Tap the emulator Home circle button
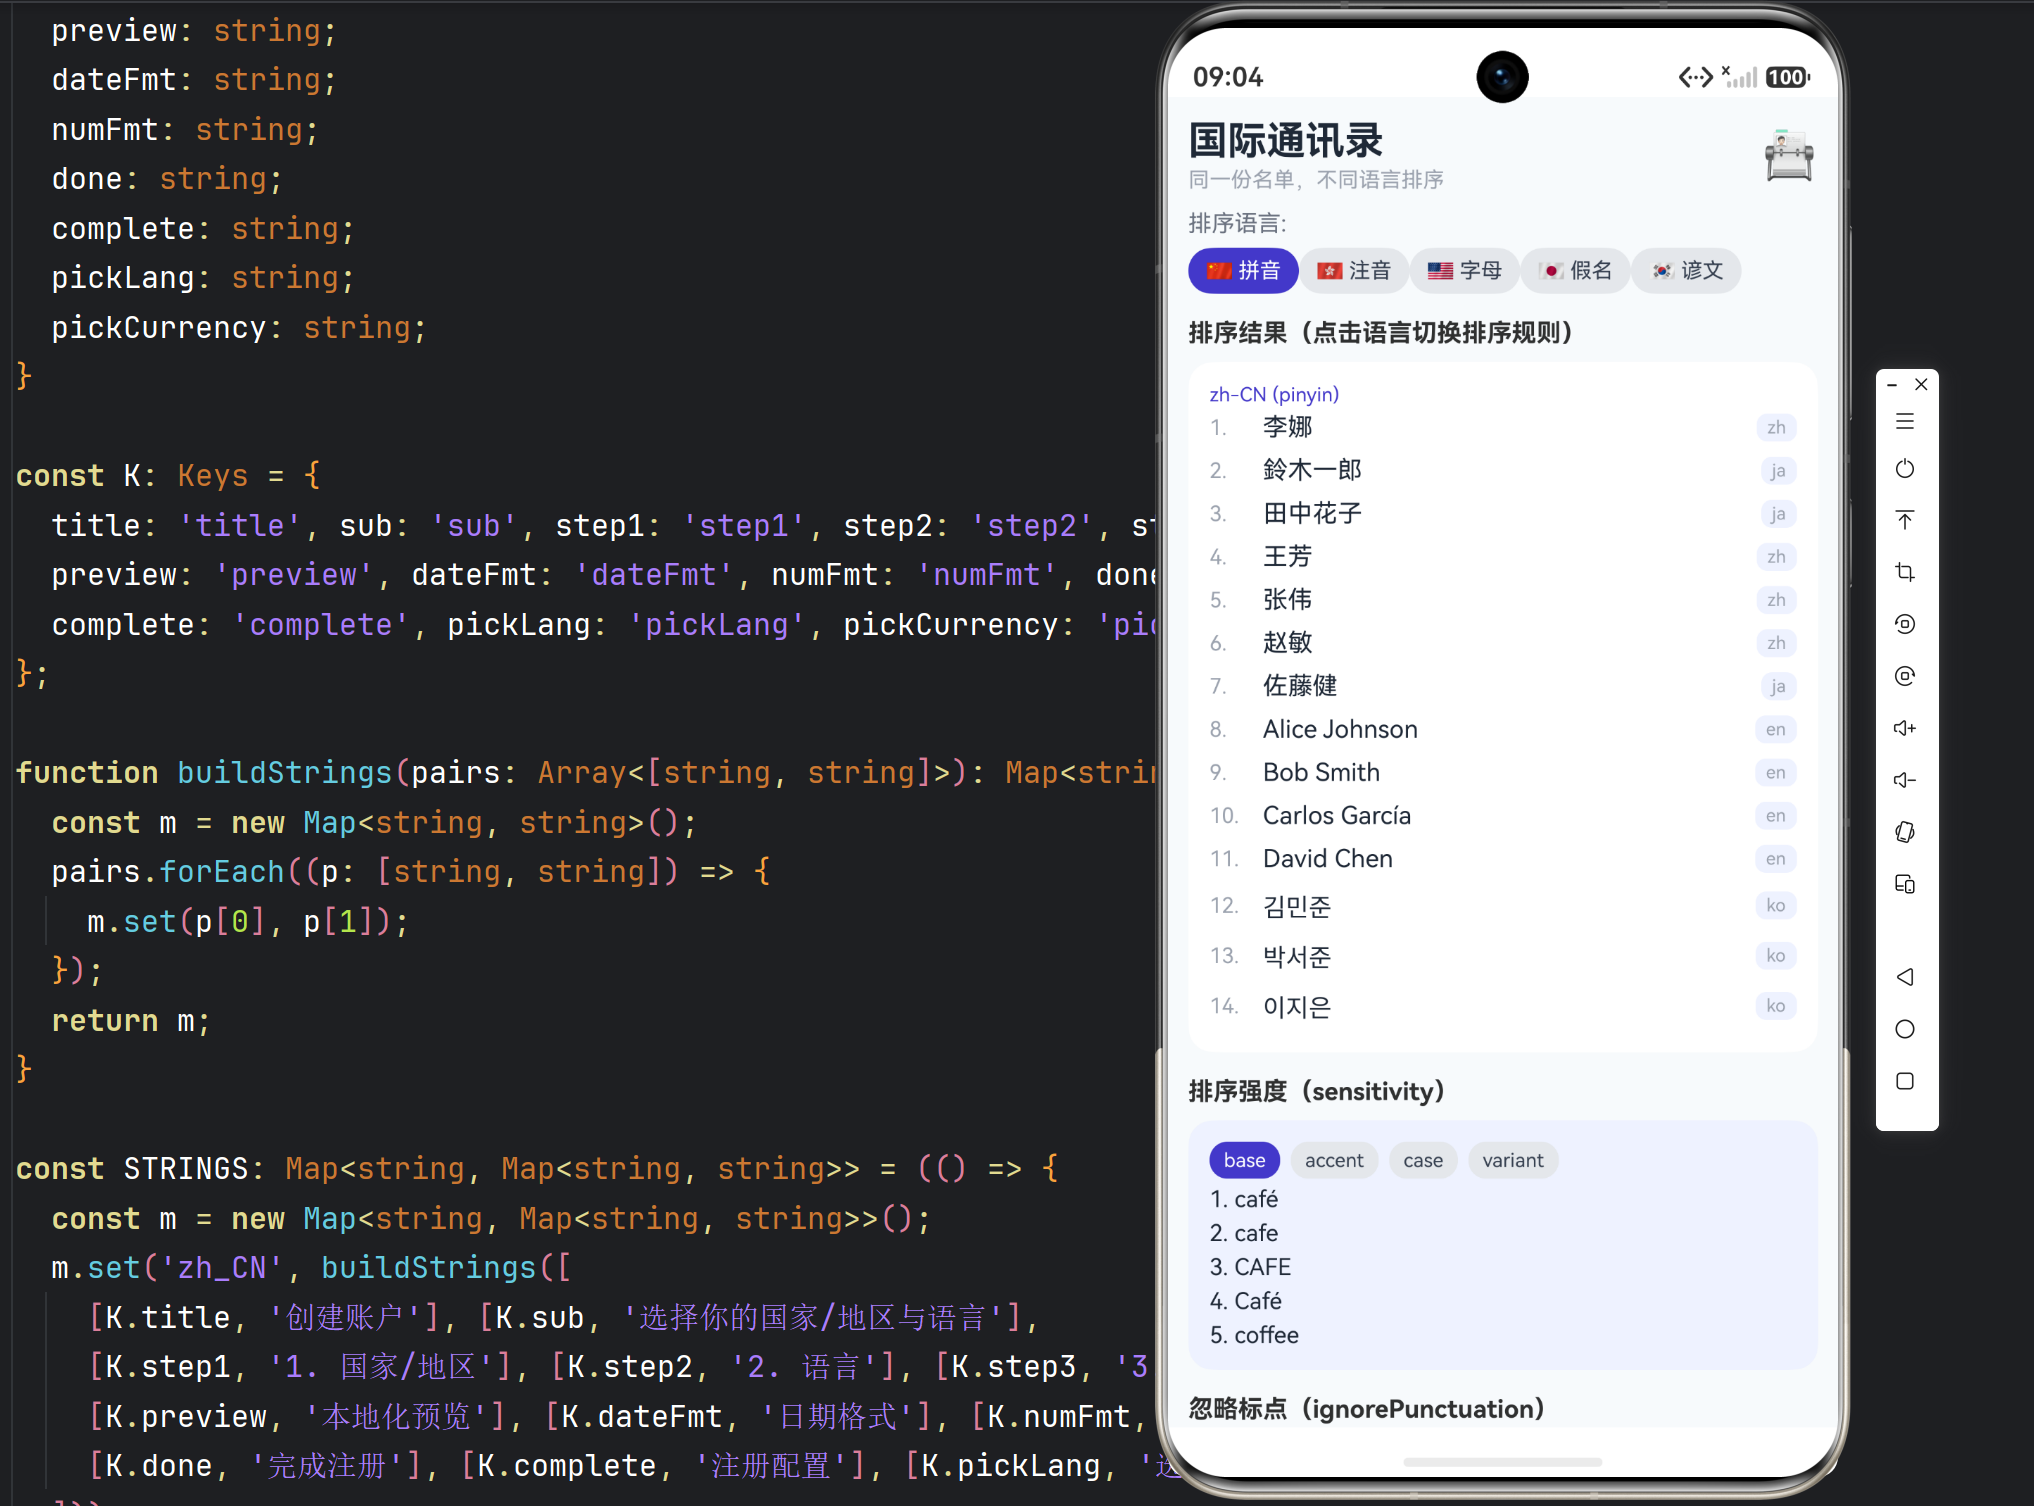Viewport: 2034px width, 1506px height. point(1905,1029)
